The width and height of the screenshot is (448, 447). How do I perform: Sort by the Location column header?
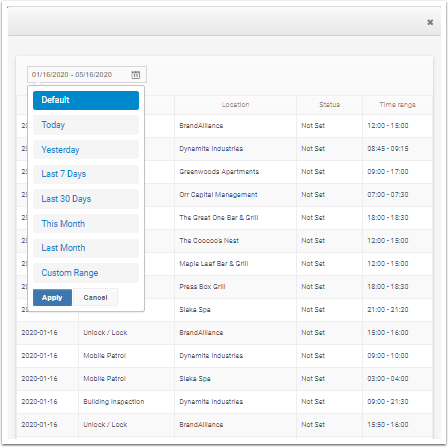coord(235,105)
